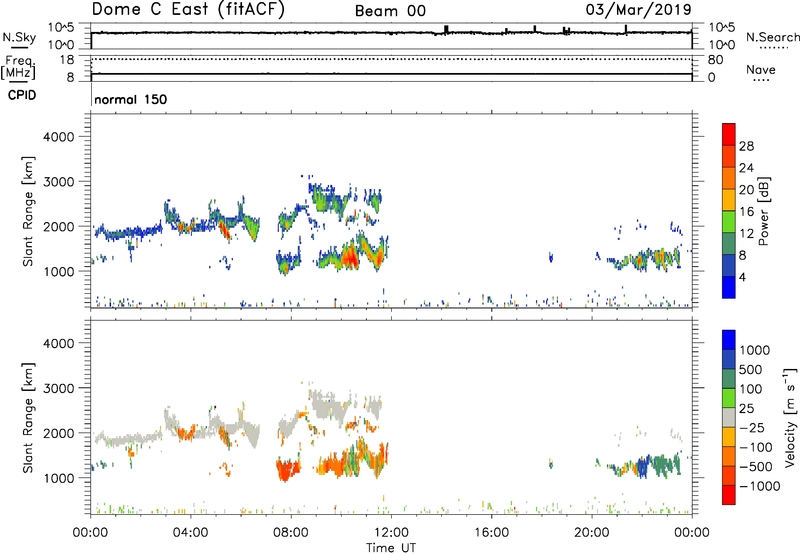800x554 pixels.
Task: Pick the gray segment of velocity colorbar
Action: click(x=729, y=417)
